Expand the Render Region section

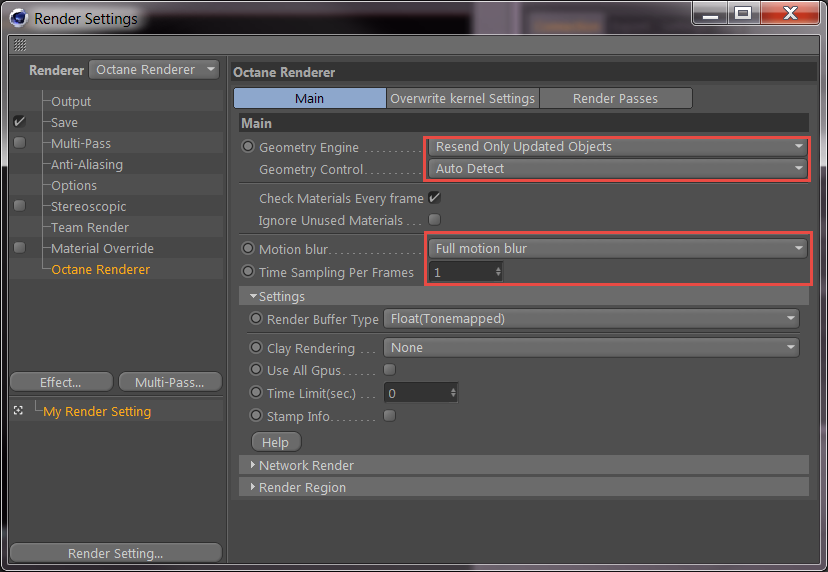pyautogui.click(x=253, y=487)
